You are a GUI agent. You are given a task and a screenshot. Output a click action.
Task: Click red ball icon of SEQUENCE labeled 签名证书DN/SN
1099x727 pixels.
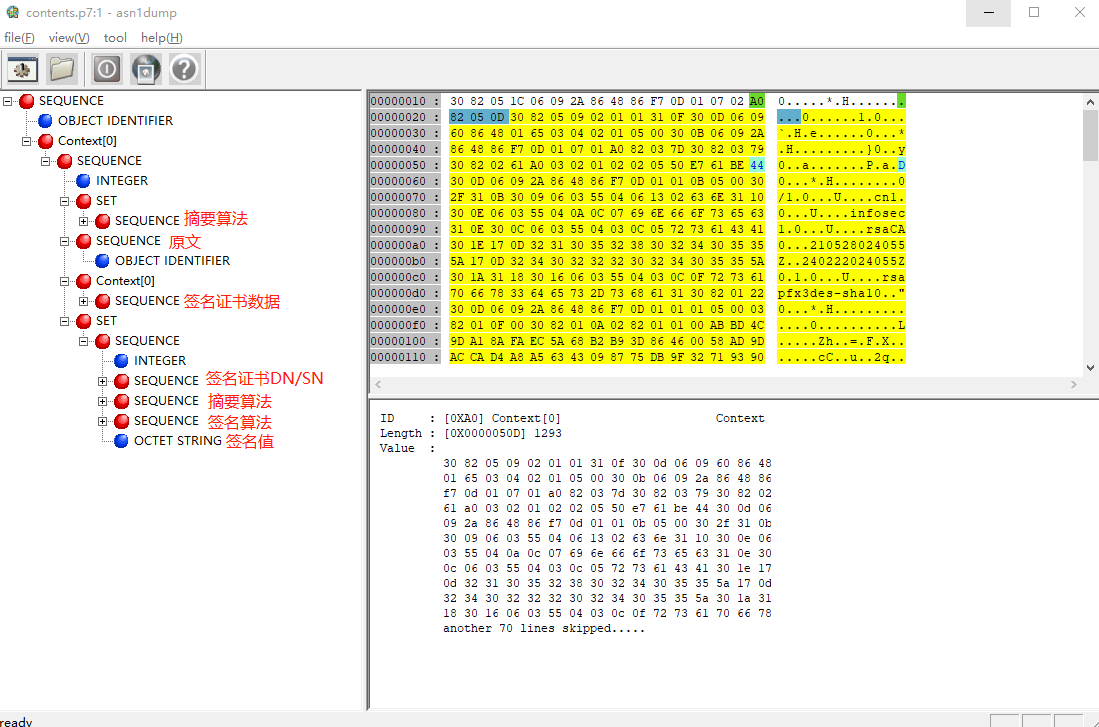pos(121,381)
